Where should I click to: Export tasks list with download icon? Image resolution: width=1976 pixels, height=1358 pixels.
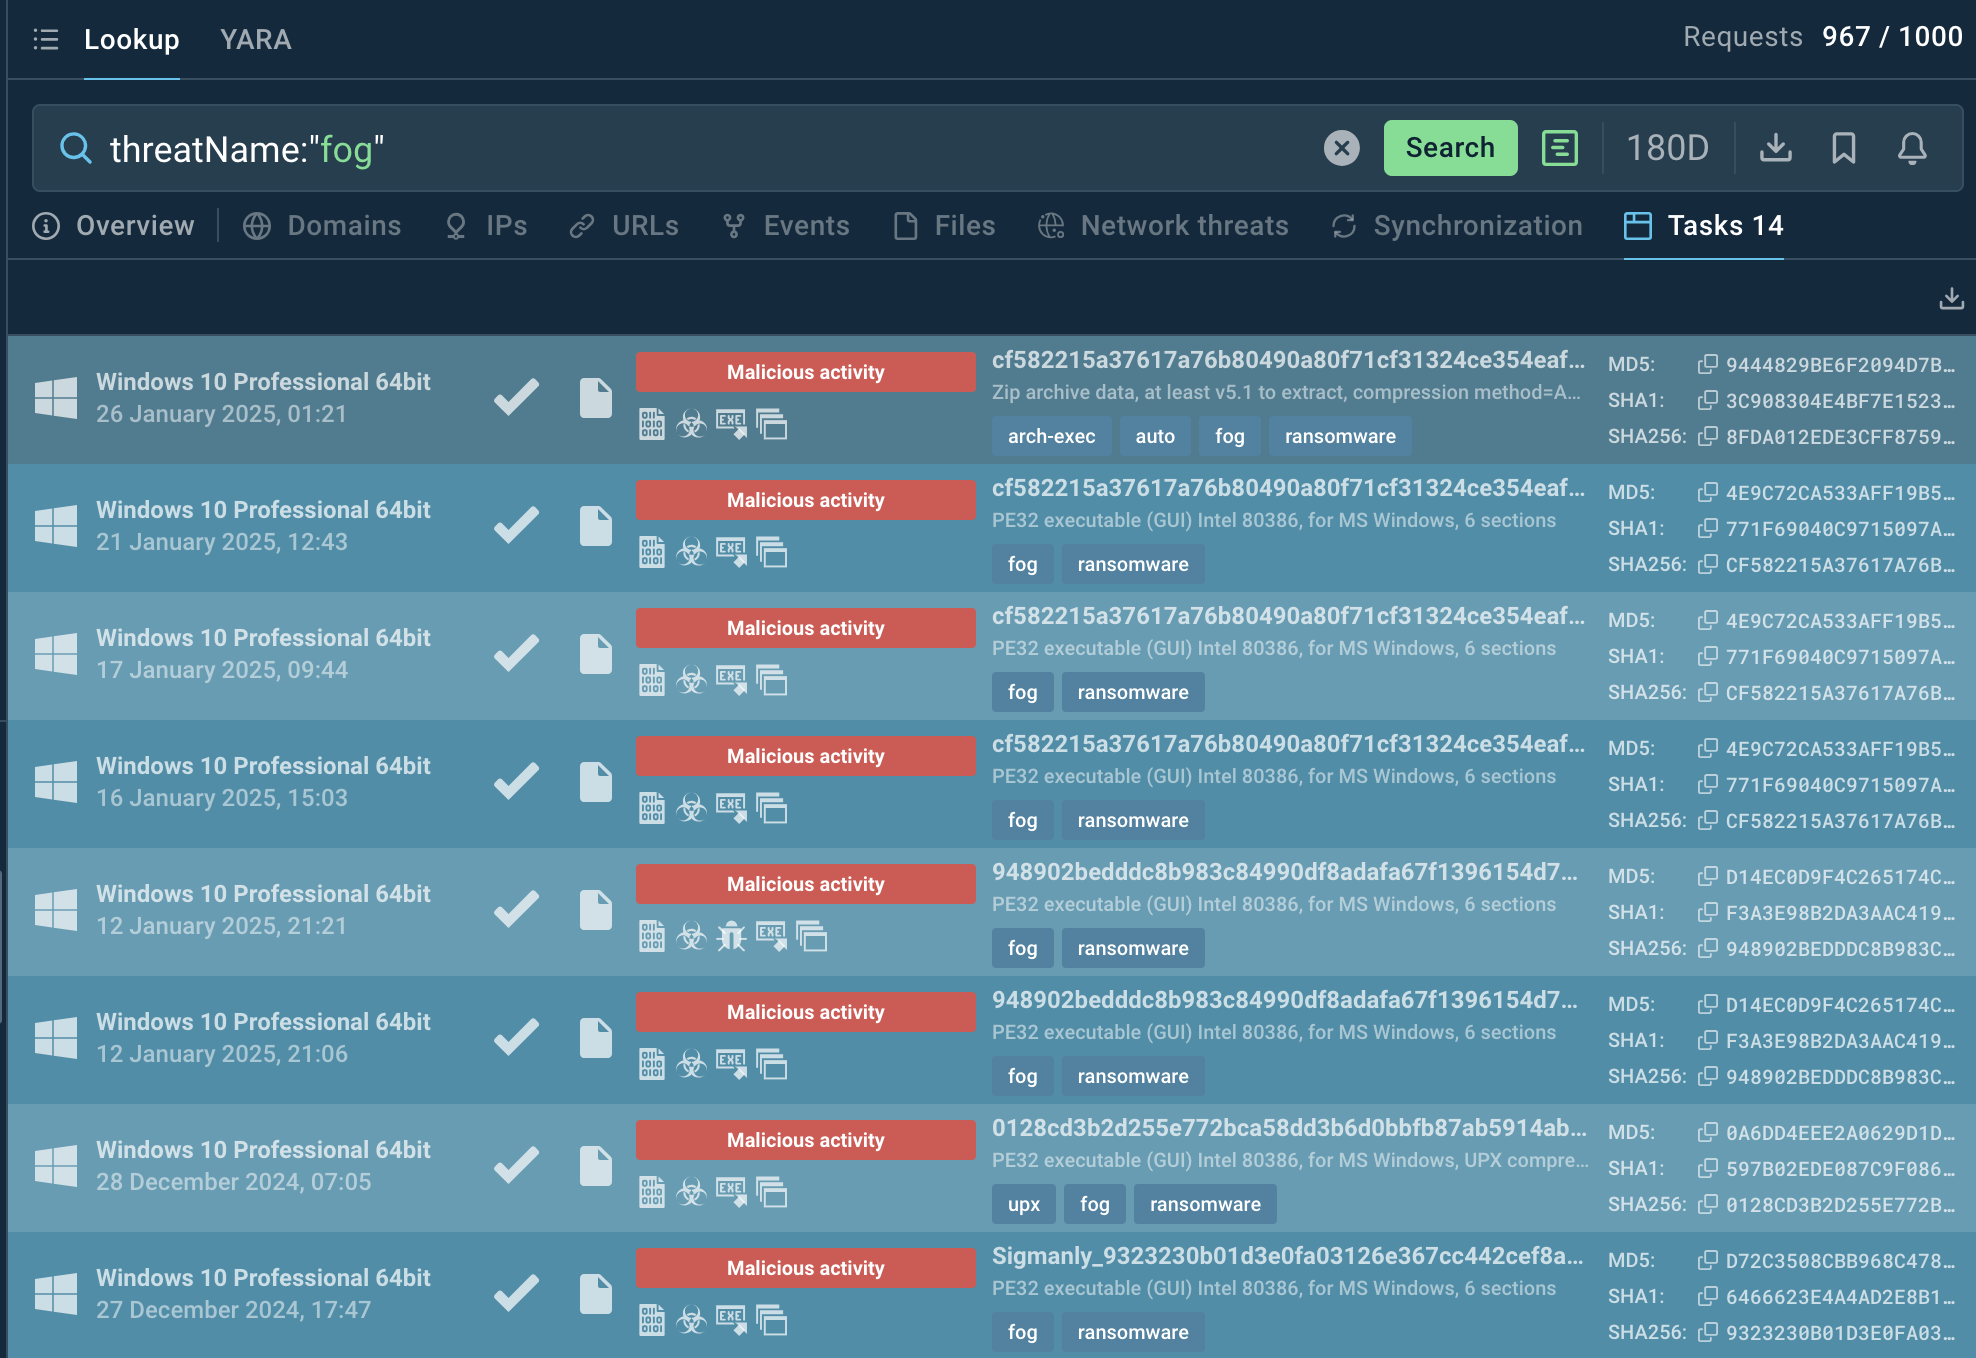click(x=1951, y=298)
